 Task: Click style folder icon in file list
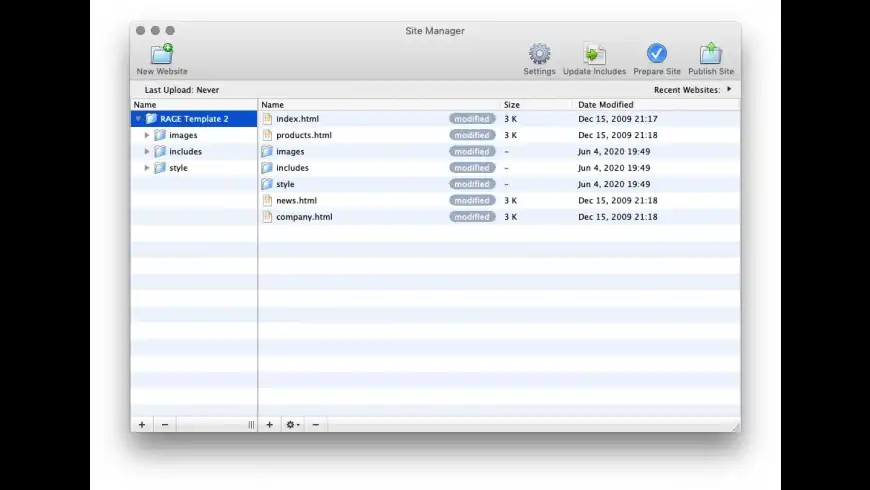267,184
